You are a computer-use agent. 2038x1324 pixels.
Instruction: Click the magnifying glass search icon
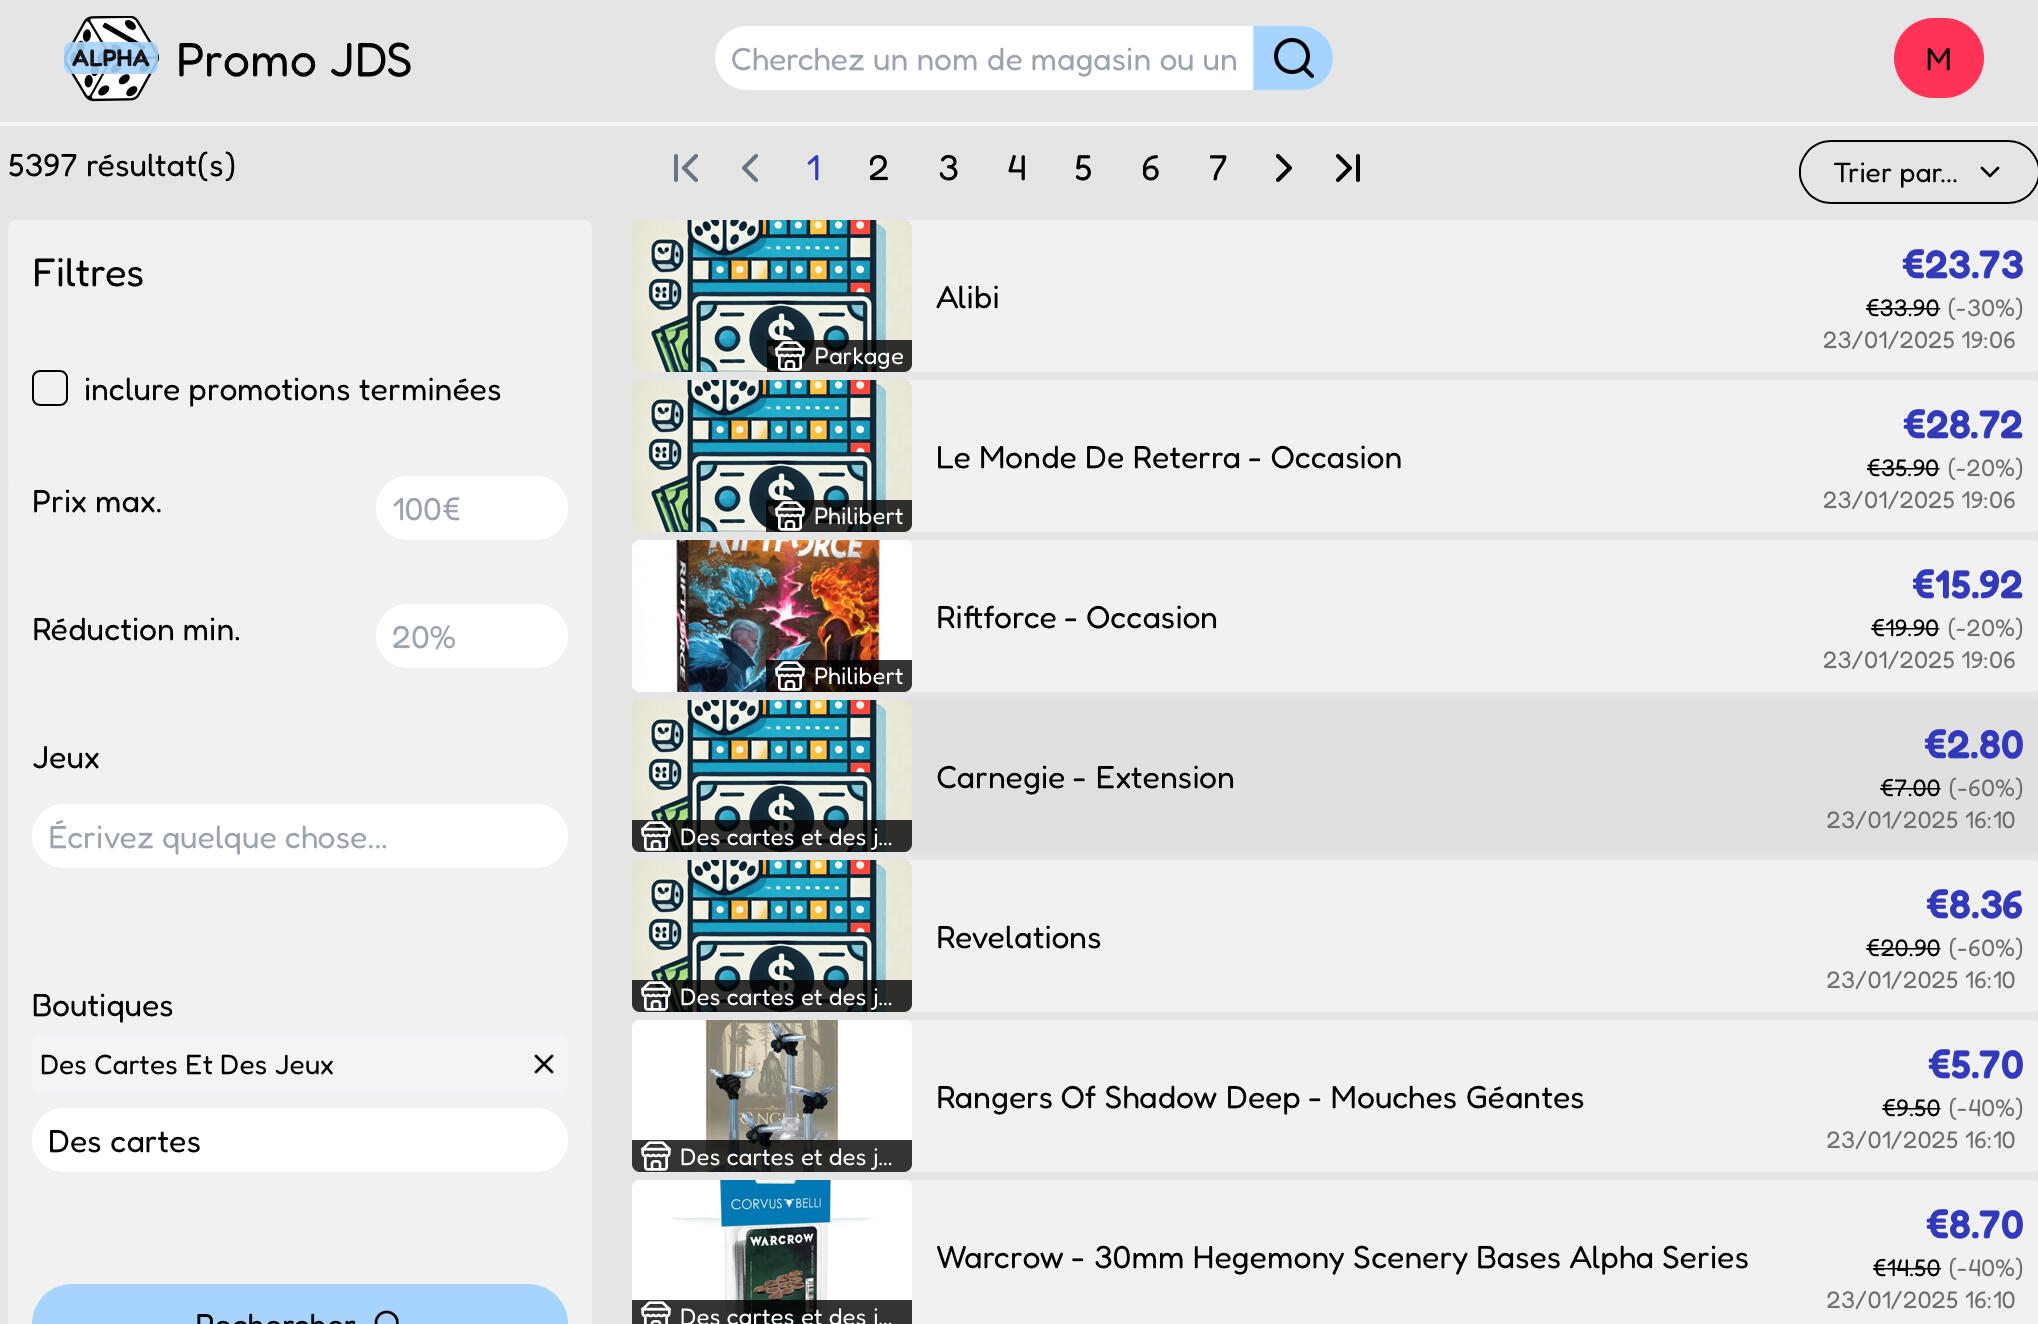tap(1292, 58)
